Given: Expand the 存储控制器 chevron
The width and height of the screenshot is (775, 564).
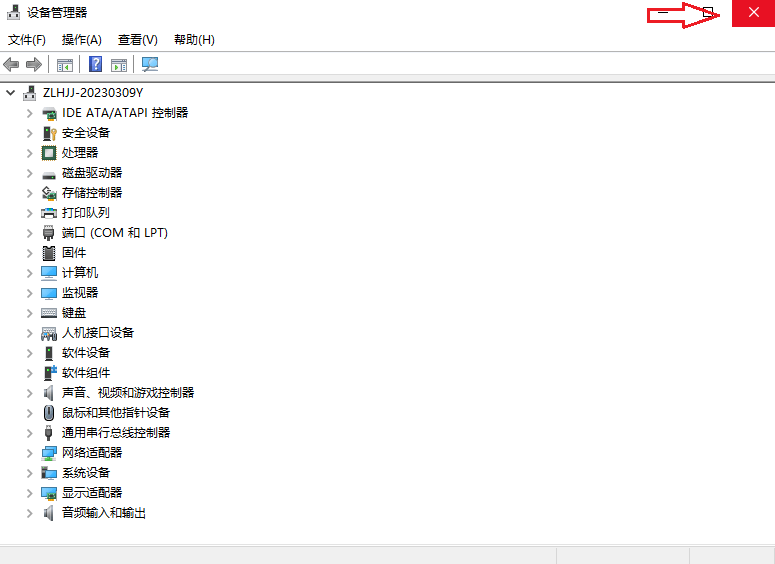Looking at the screenshot, I should click(x=30, y=193).
